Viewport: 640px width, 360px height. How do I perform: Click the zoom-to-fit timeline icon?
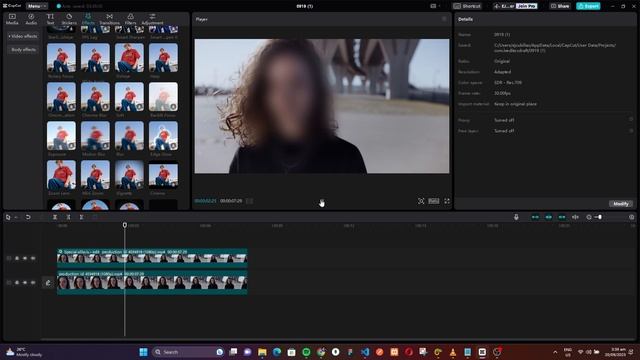631,217
